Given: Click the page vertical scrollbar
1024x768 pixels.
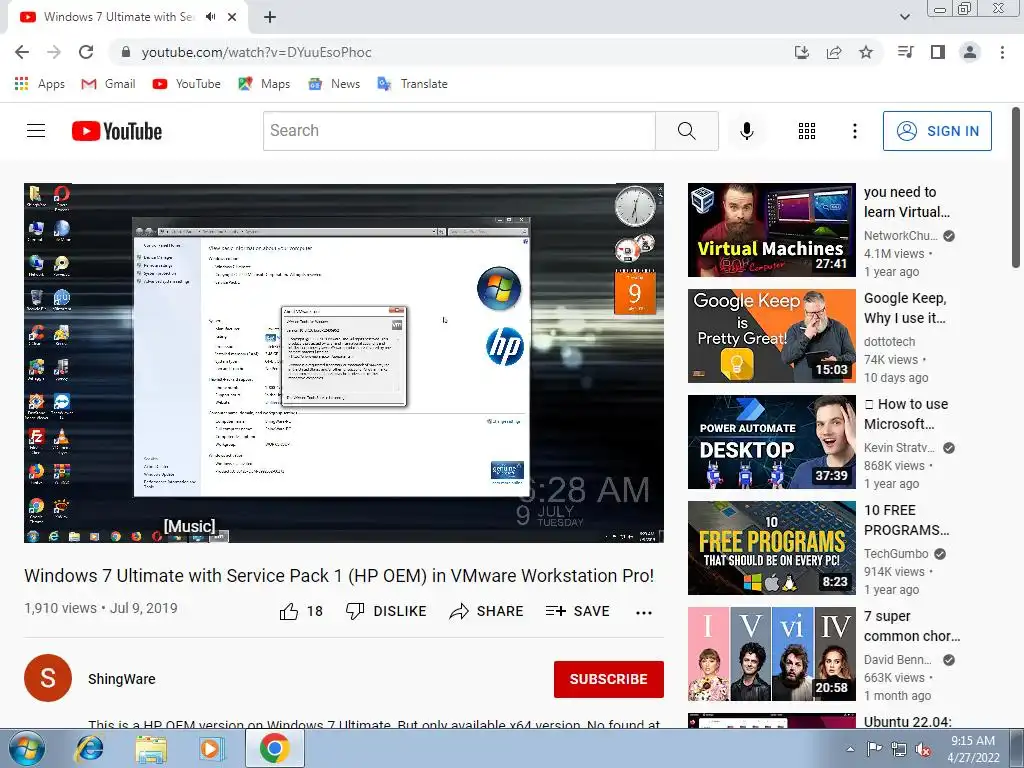Looking at the screenshot, I should (x=1016, y=187).
